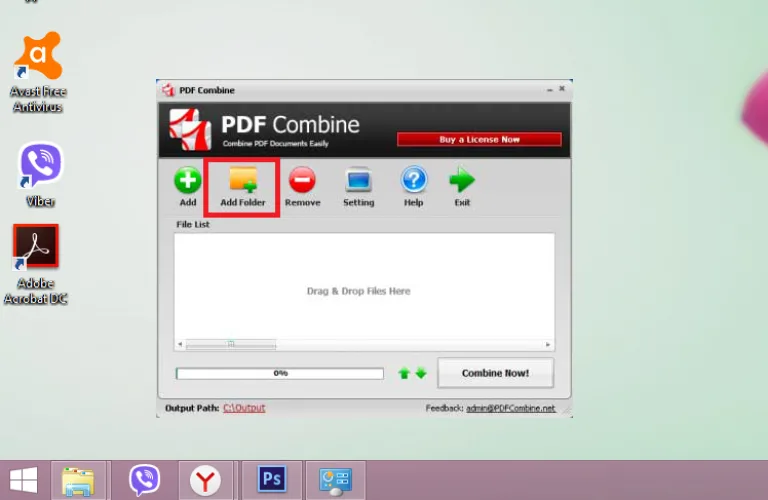Open Photoshop from the taskbar
Image resolution: width=768 pixels, height=500 pixels.
[272, 479]
